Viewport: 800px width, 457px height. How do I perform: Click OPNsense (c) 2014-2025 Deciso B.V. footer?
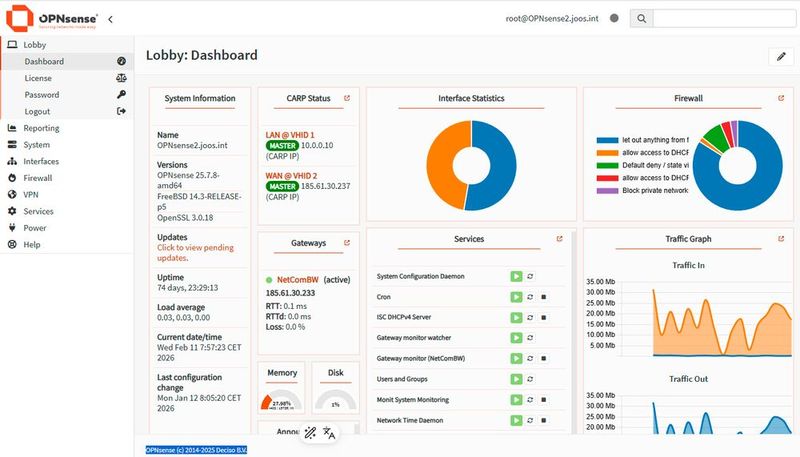click(196, 450)
